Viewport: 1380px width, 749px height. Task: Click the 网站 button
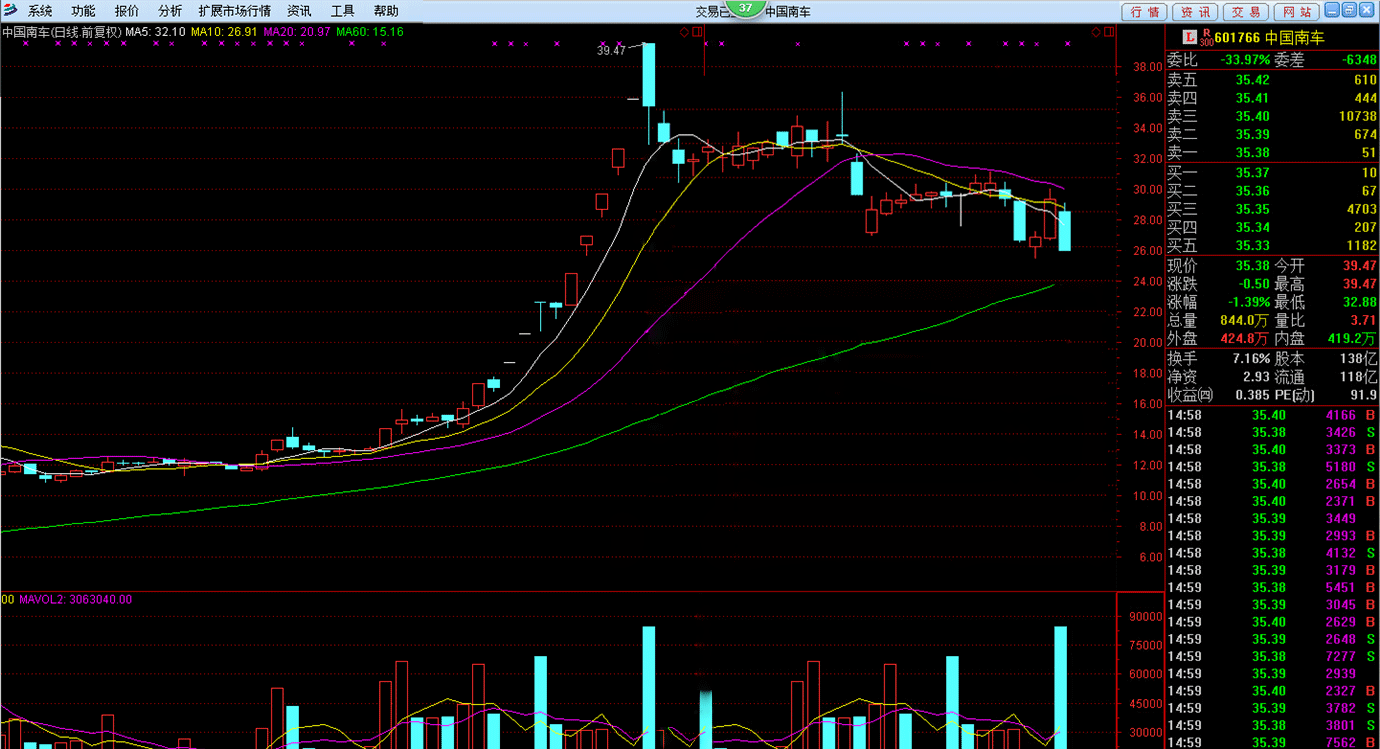pos(1297,12)
